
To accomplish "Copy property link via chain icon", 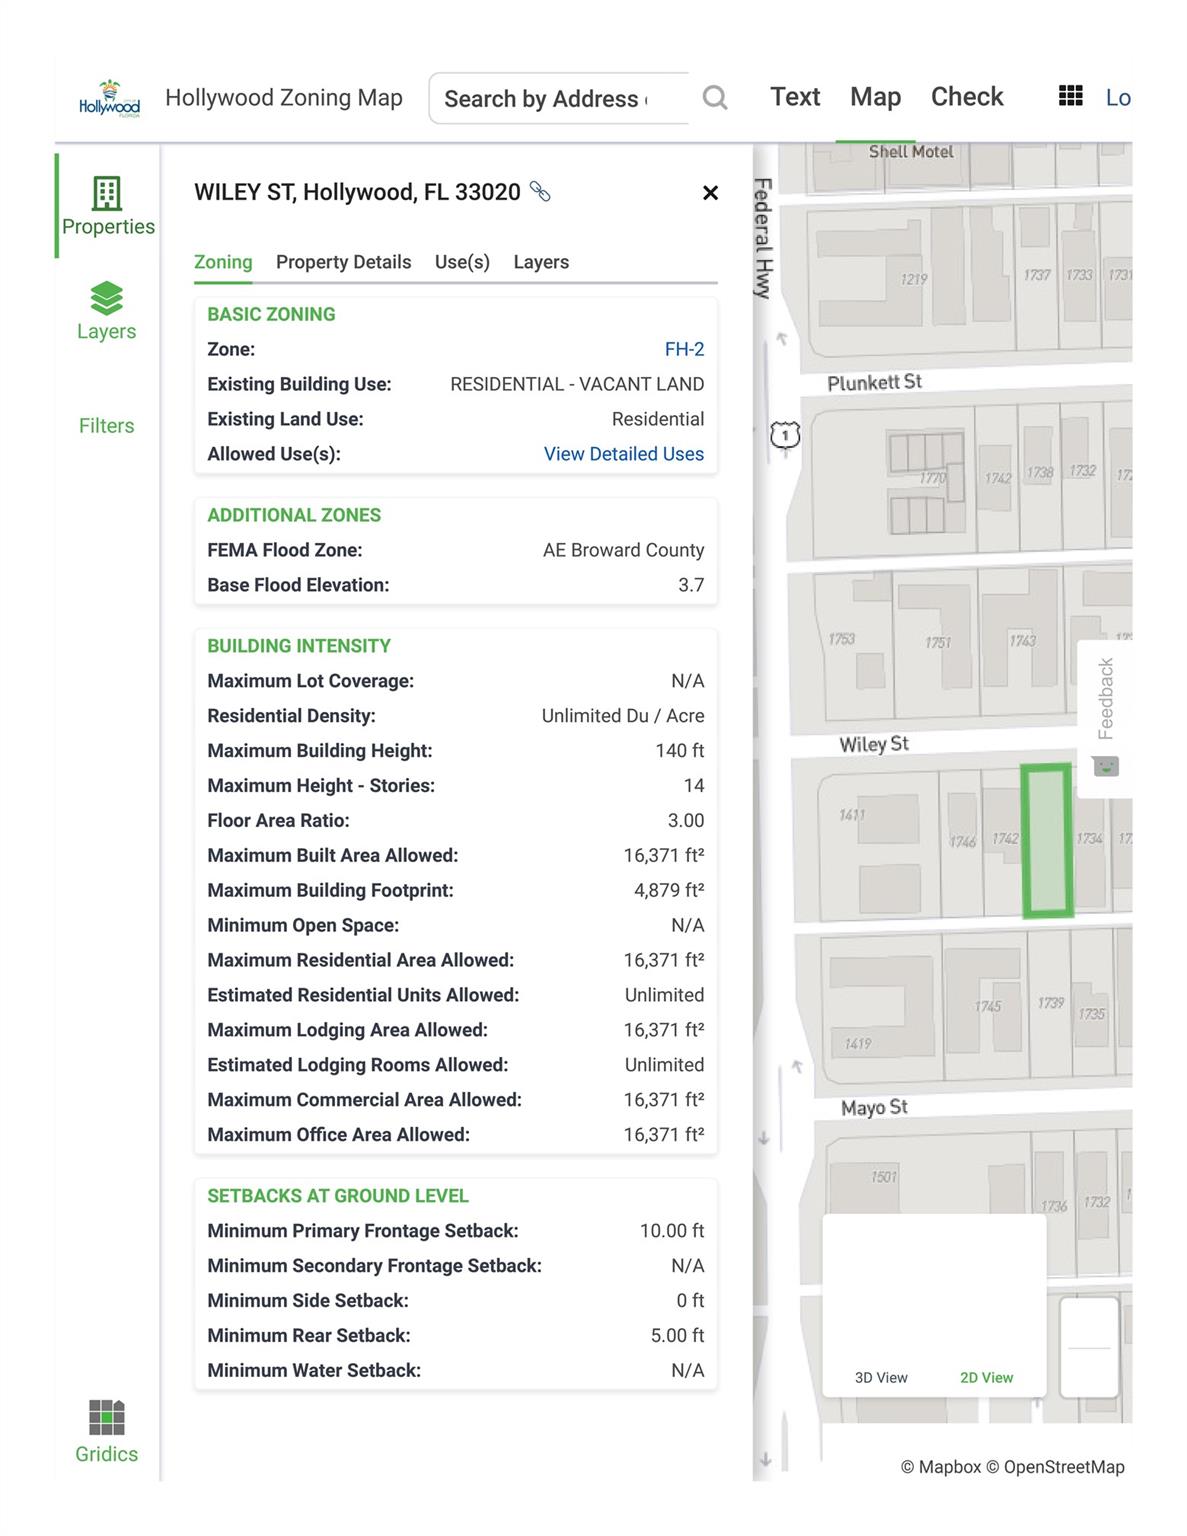I will [540, 191].
